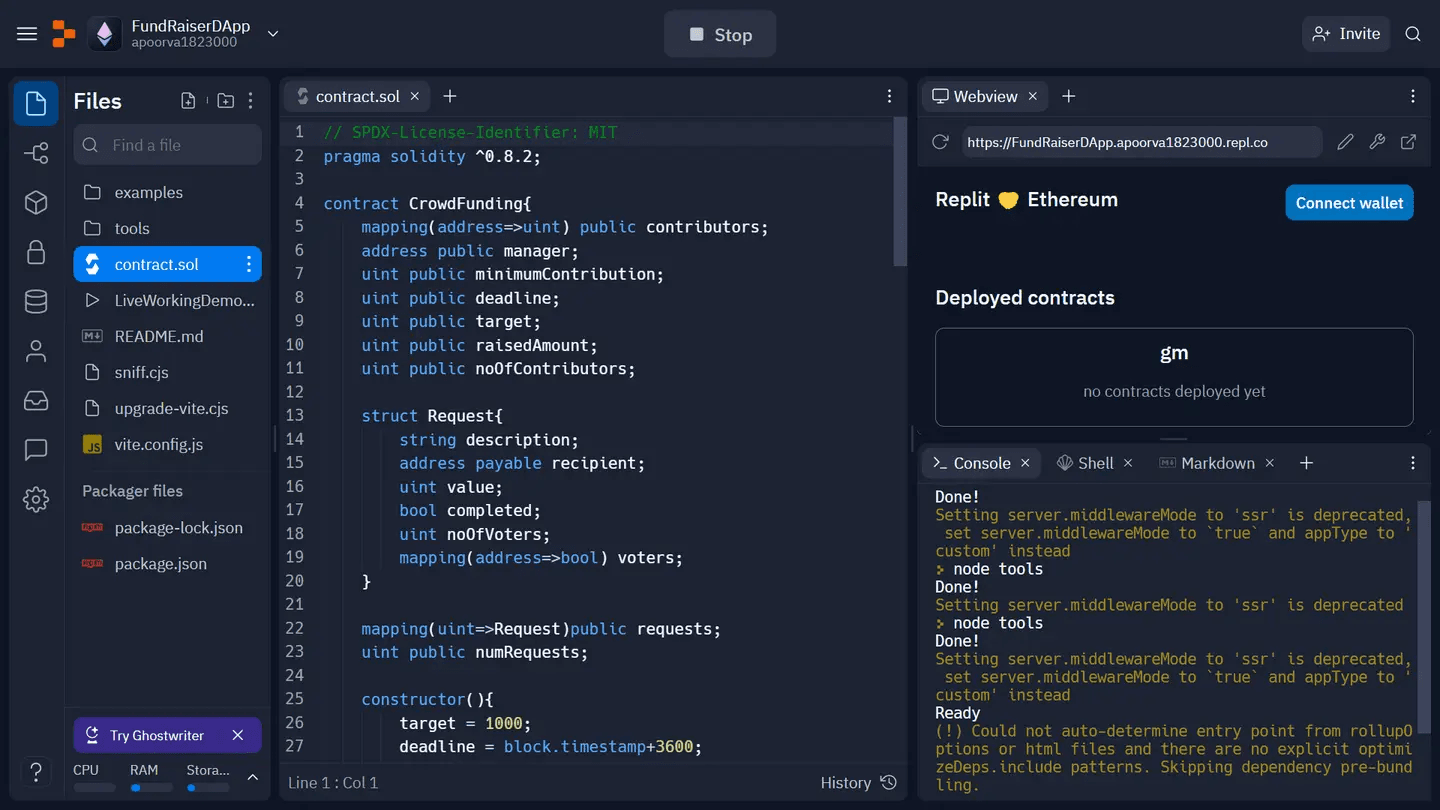Screen dimensions: 1440x810
Task: Click the Webview URL address field
Action: click(x=1141, y=142)
